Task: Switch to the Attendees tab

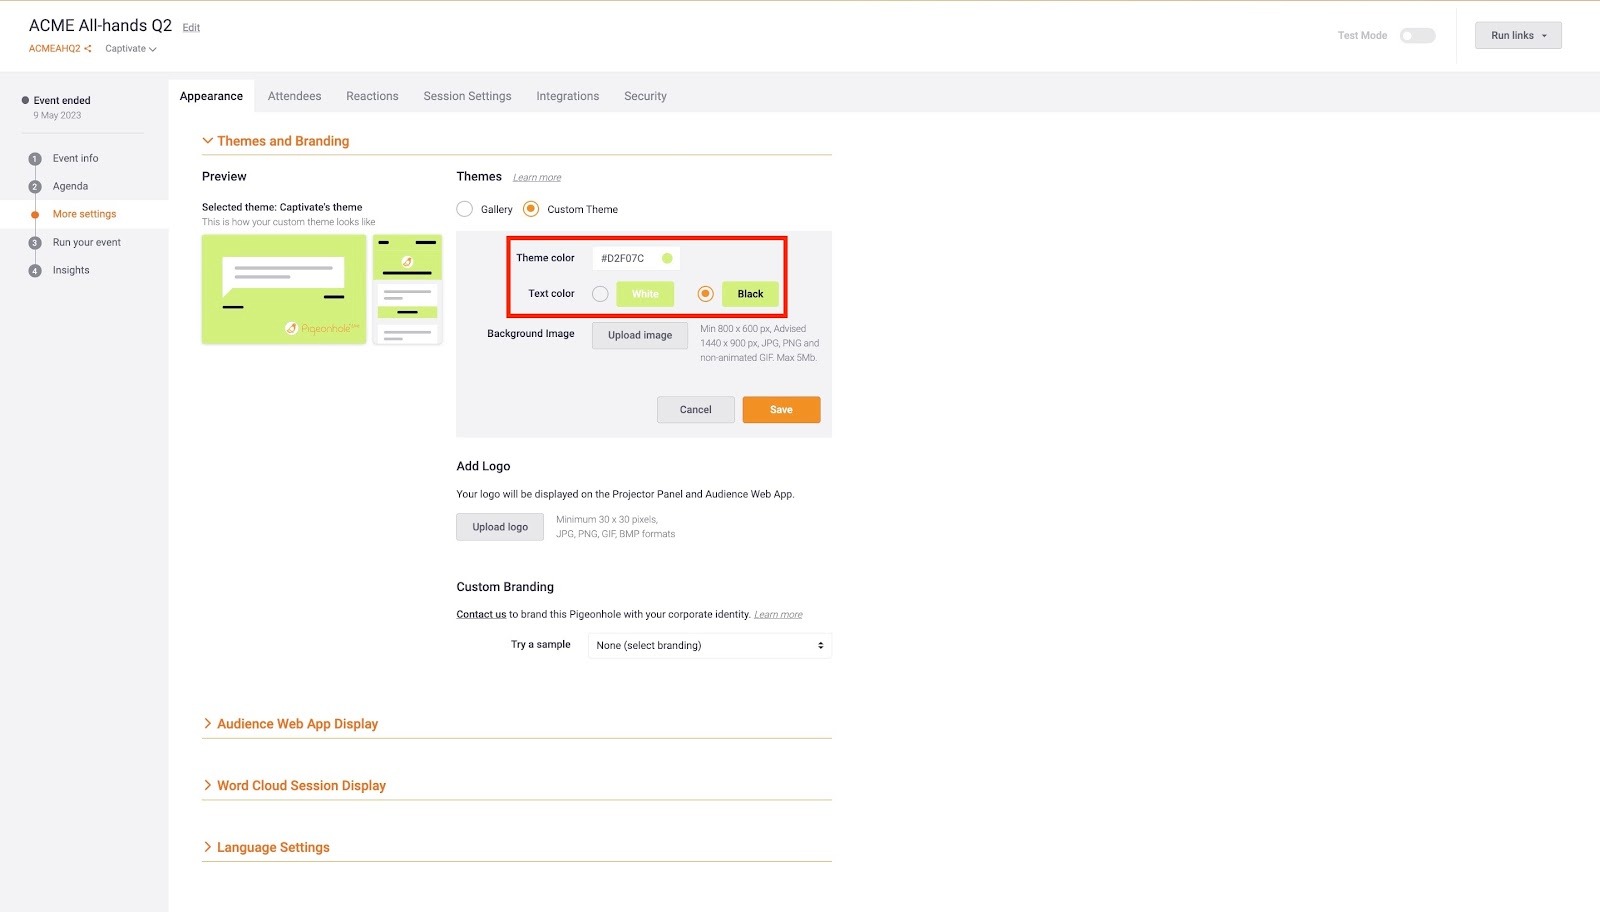Action: (x=294, y=97)
